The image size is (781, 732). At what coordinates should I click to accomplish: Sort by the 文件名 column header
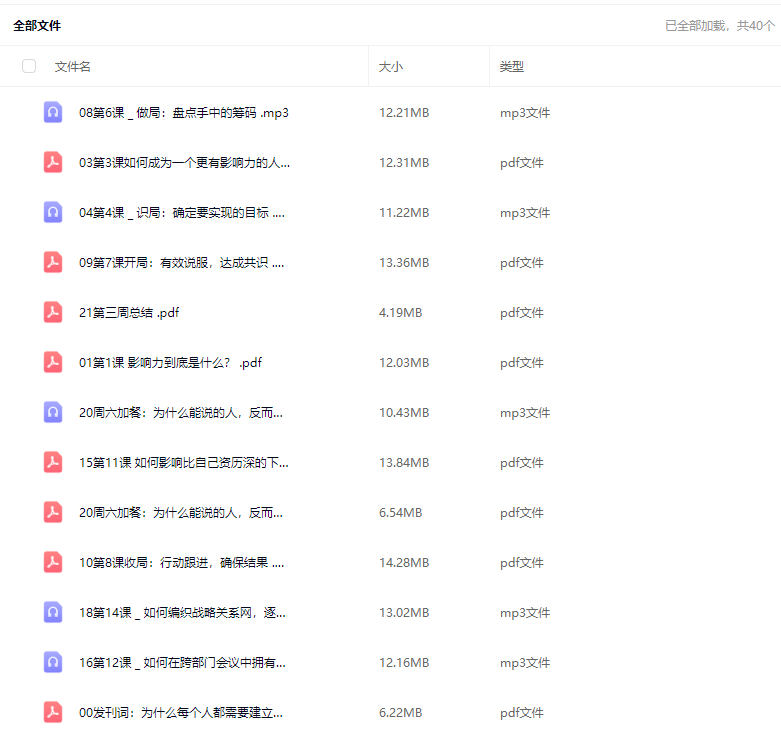(73, 66)
